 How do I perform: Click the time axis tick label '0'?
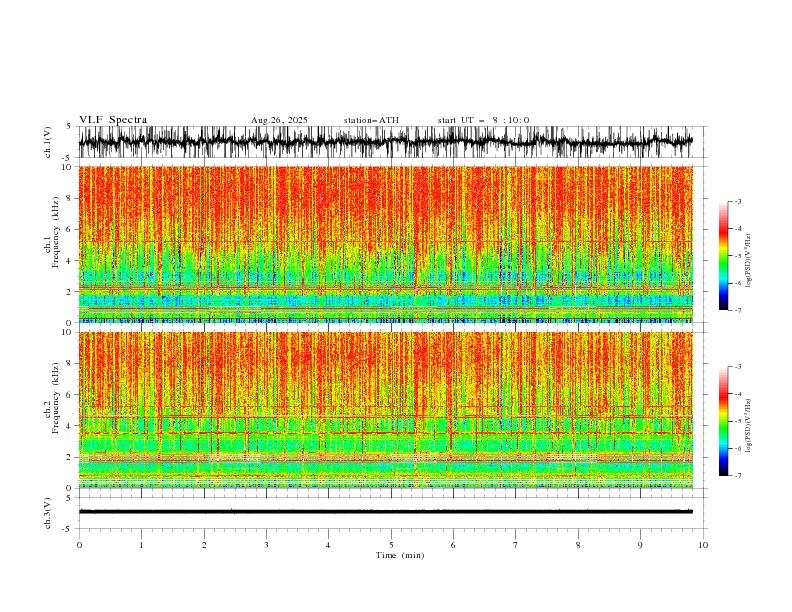(79, 545)
